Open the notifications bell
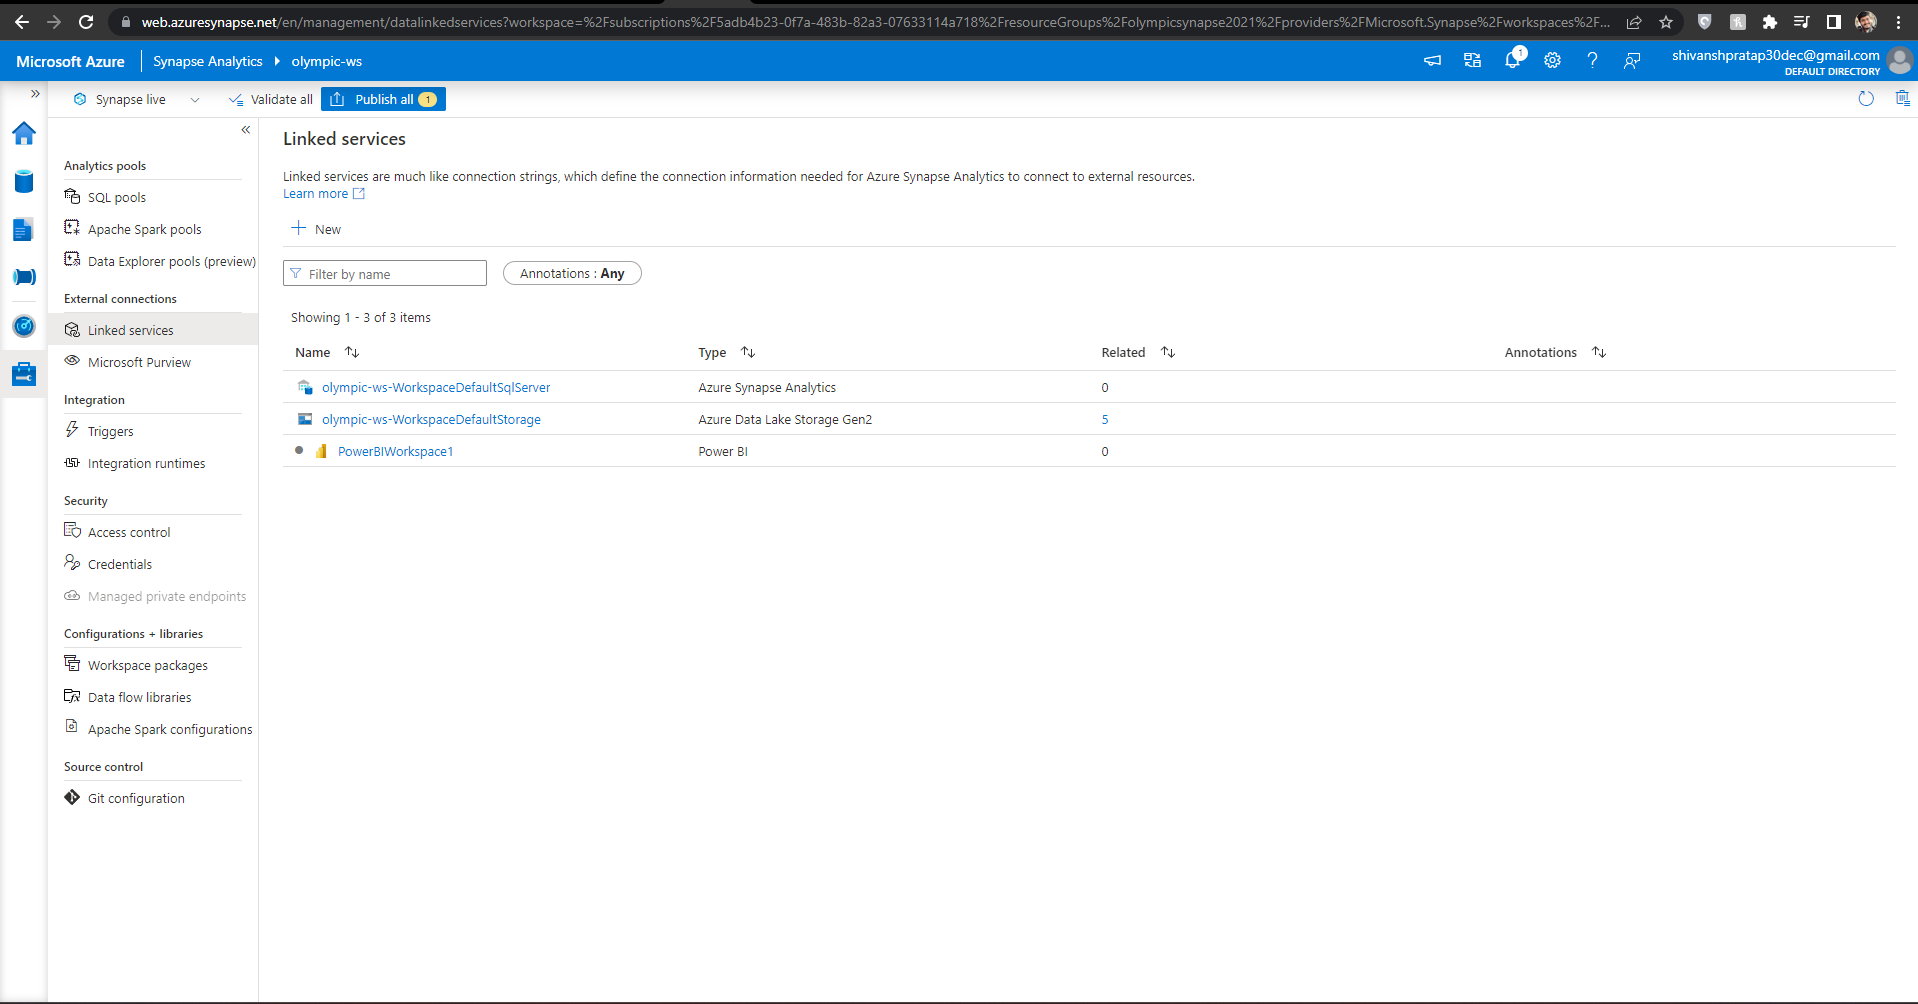The image size is (1918, 1004). point(1513,60)
